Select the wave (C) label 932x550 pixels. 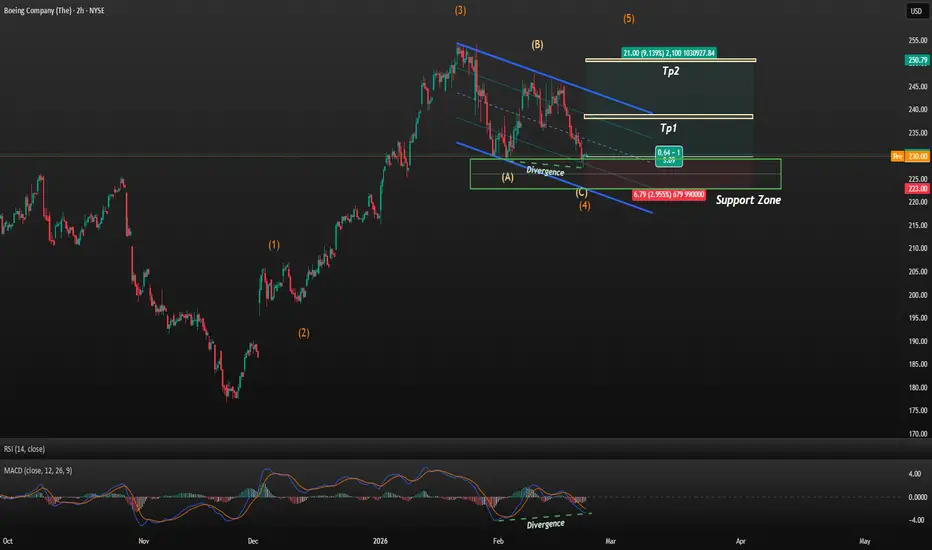pyautogui.click(x=581, y=193)
